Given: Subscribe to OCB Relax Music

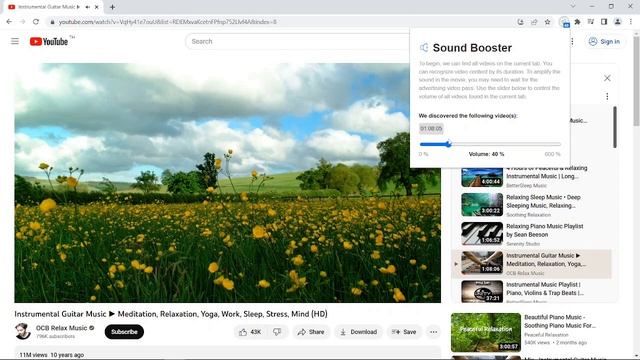Looking at the screenshot, I should pyautogui.click(x=124, y=332).
